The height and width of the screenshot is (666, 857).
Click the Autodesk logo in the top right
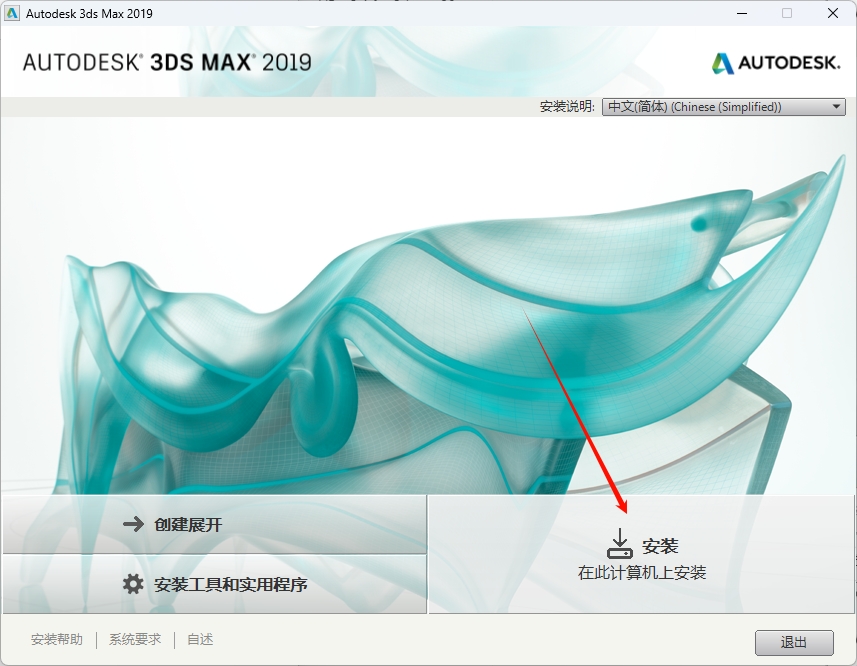coord(775,61)
